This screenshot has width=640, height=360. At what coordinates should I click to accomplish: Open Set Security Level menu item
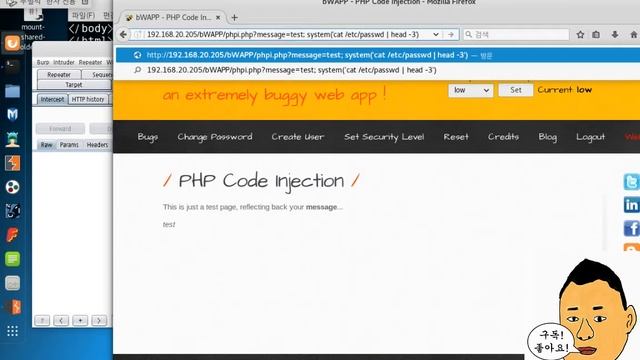(384, 137)
